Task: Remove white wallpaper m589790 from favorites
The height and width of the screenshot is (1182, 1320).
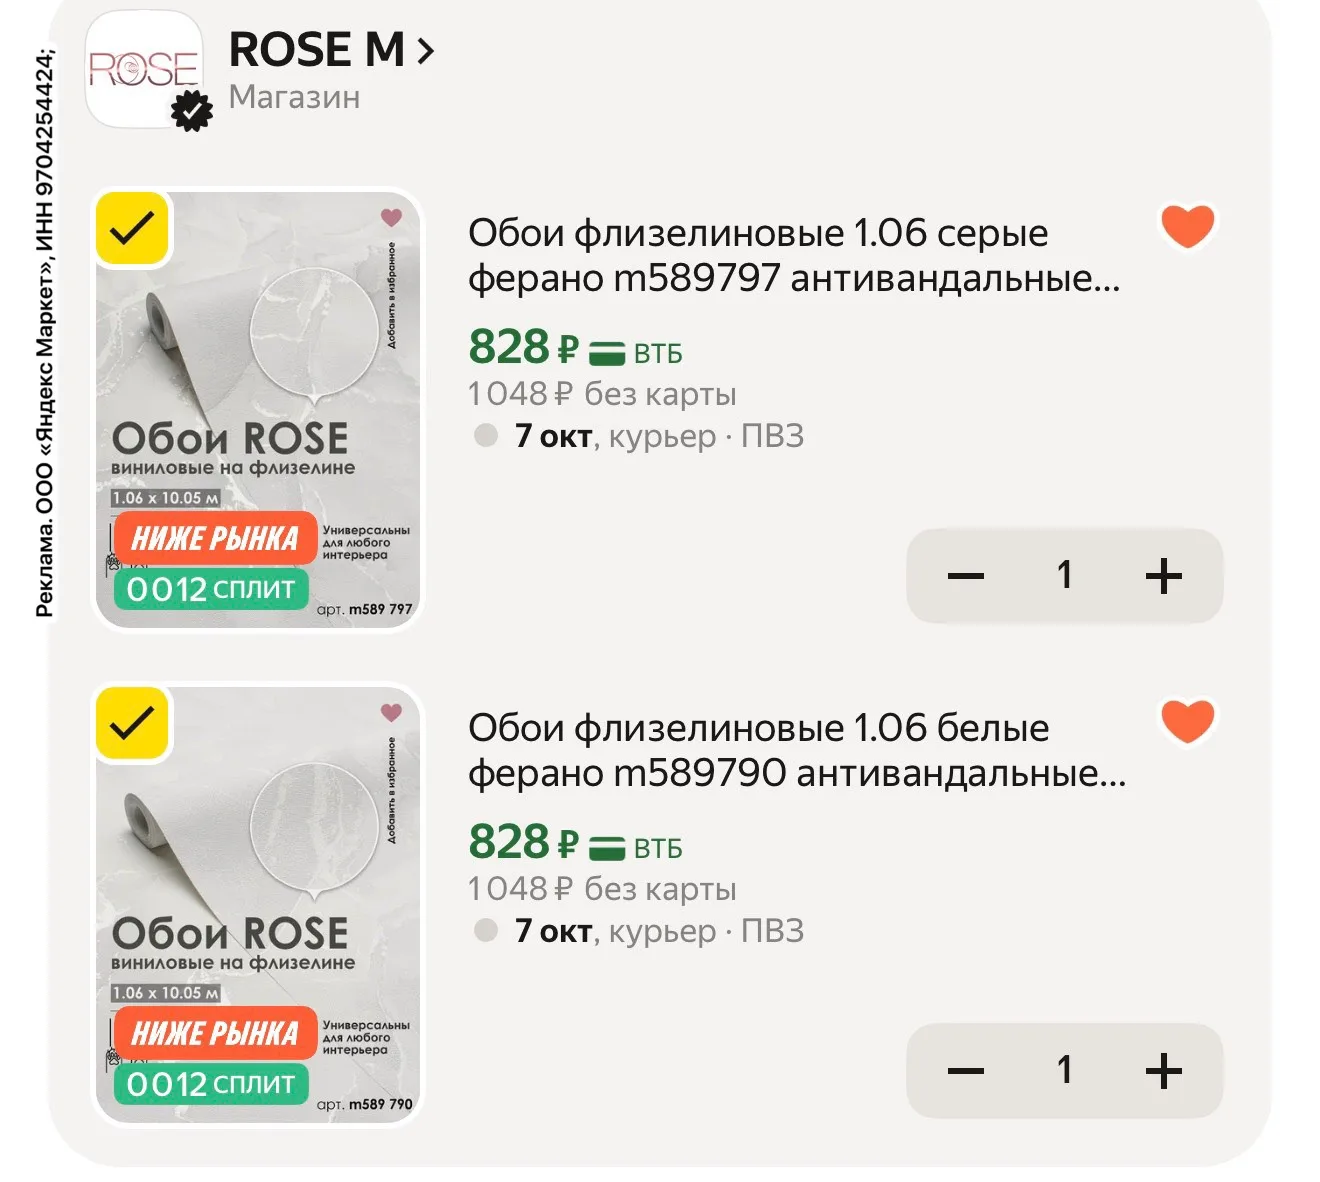Action: tap(1187, 721)
